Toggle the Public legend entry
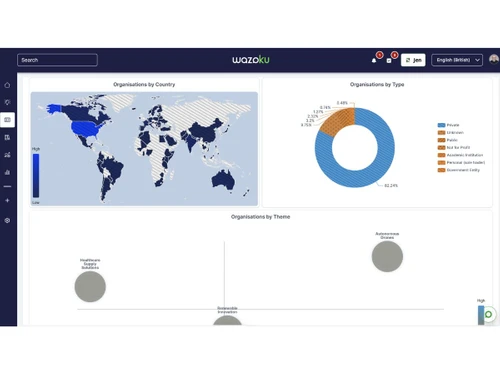Viewport: 500px width, 375px height. 448,140
